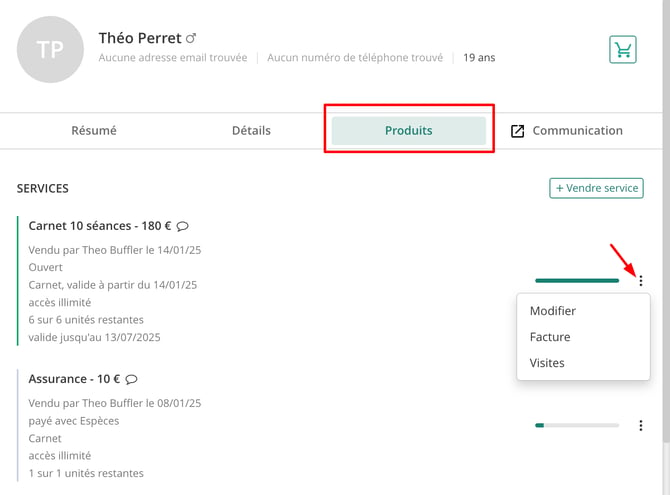The image size is (670, 495).
Task: Switch to the Résumé tab
Action: 94,130
